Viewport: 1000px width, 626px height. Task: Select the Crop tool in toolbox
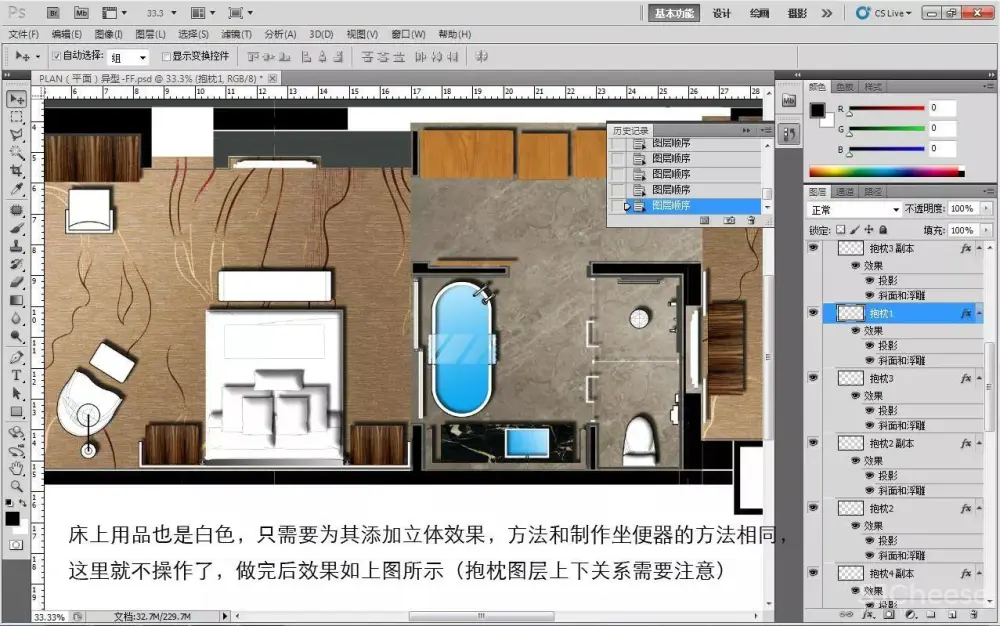point(17,170)
